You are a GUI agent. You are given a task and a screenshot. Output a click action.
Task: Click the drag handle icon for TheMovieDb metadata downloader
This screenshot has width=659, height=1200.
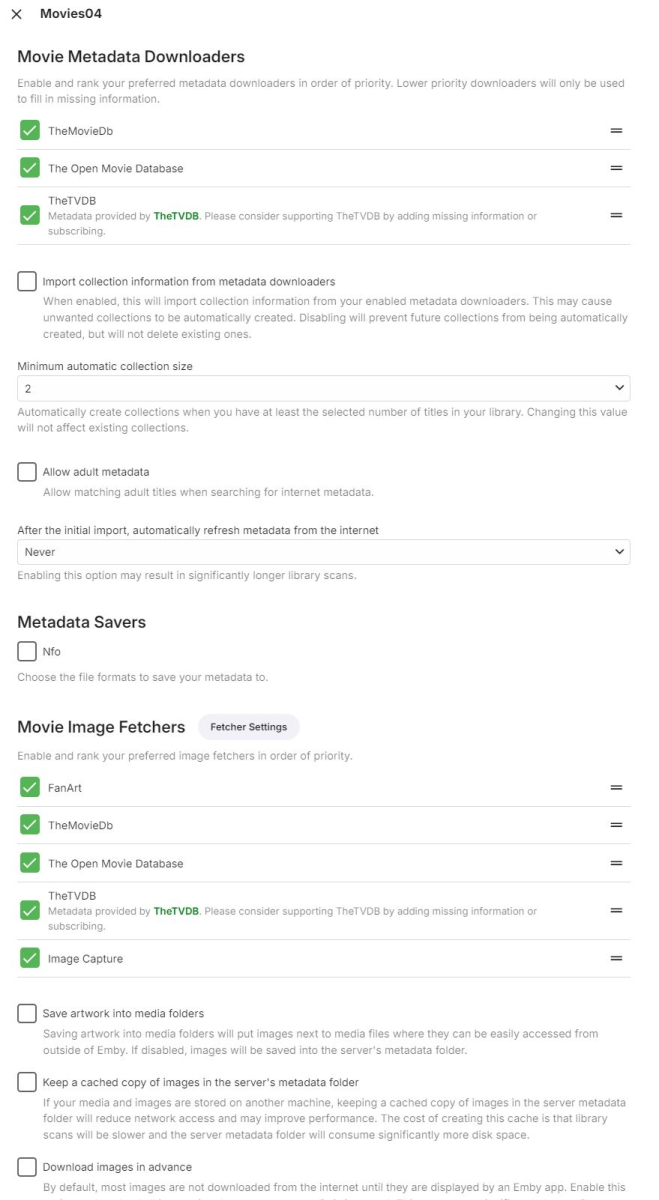click(616, 131)
